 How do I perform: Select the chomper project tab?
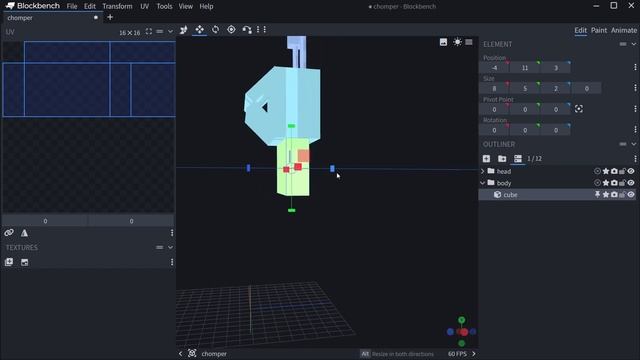(x=52, y=18)
